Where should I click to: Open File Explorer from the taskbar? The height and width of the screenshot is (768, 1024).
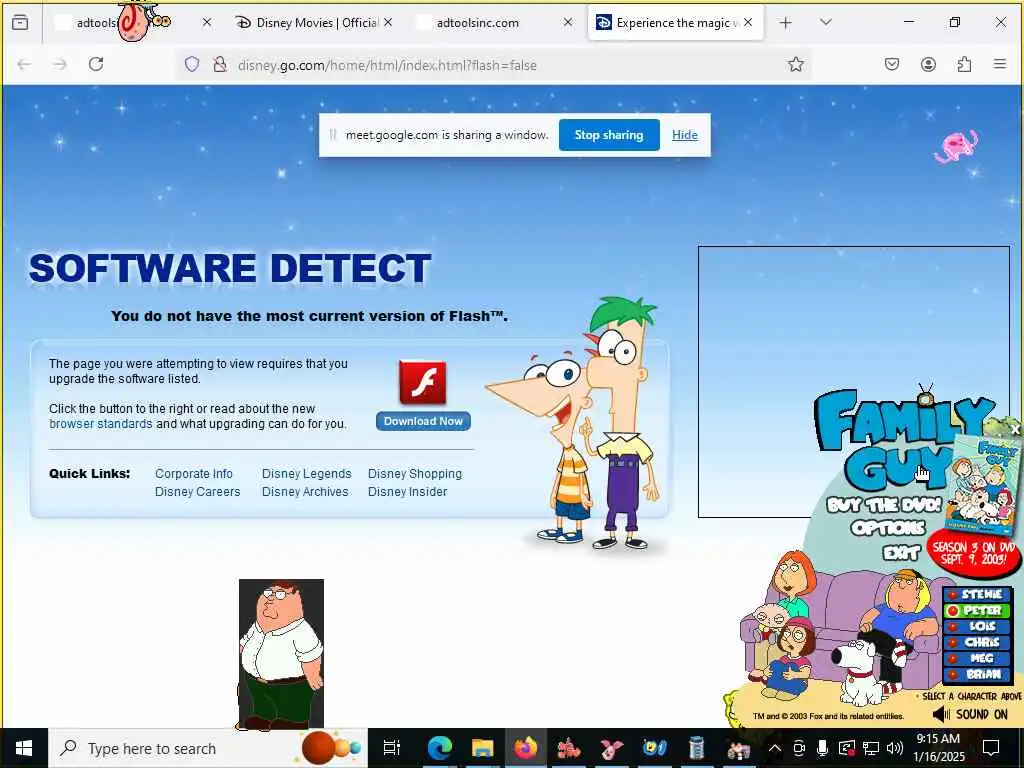483,748
